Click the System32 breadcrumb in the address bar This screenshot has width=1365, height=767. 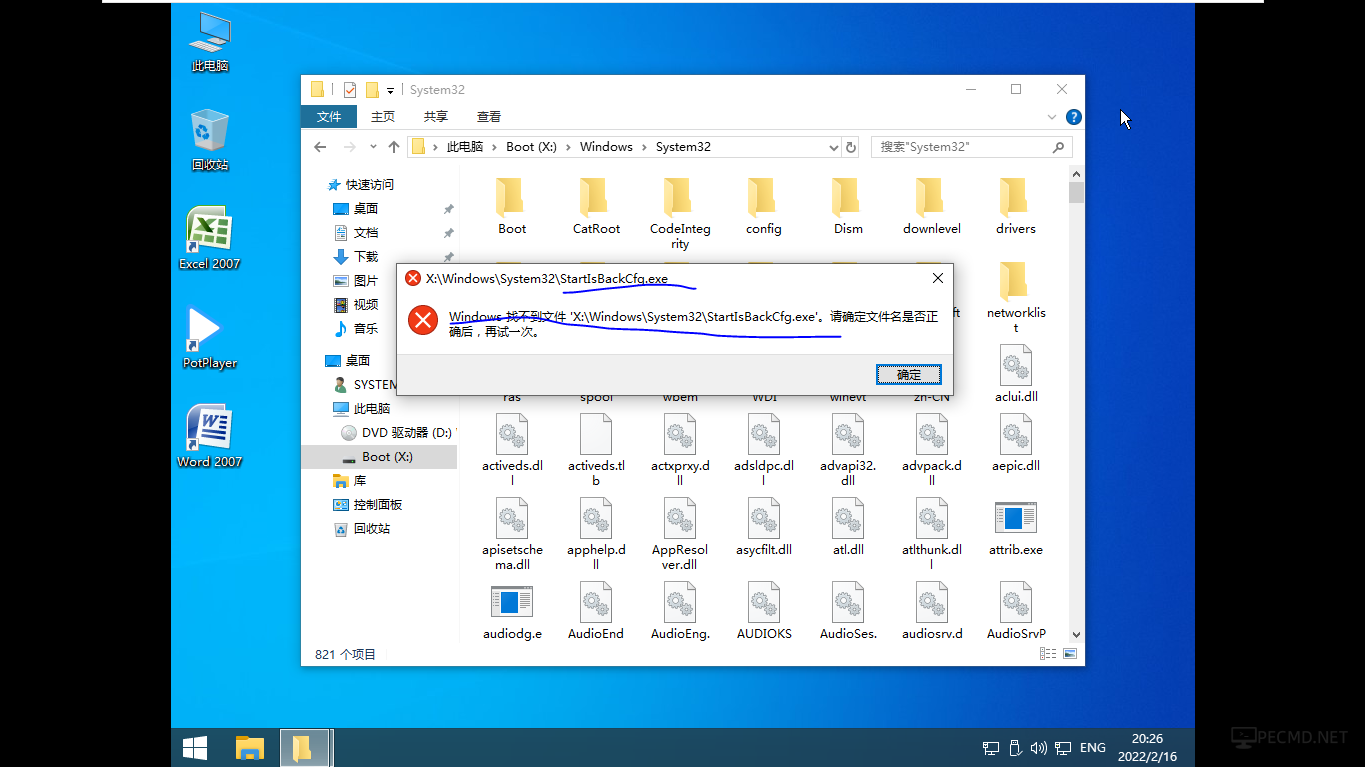point(683,147)
